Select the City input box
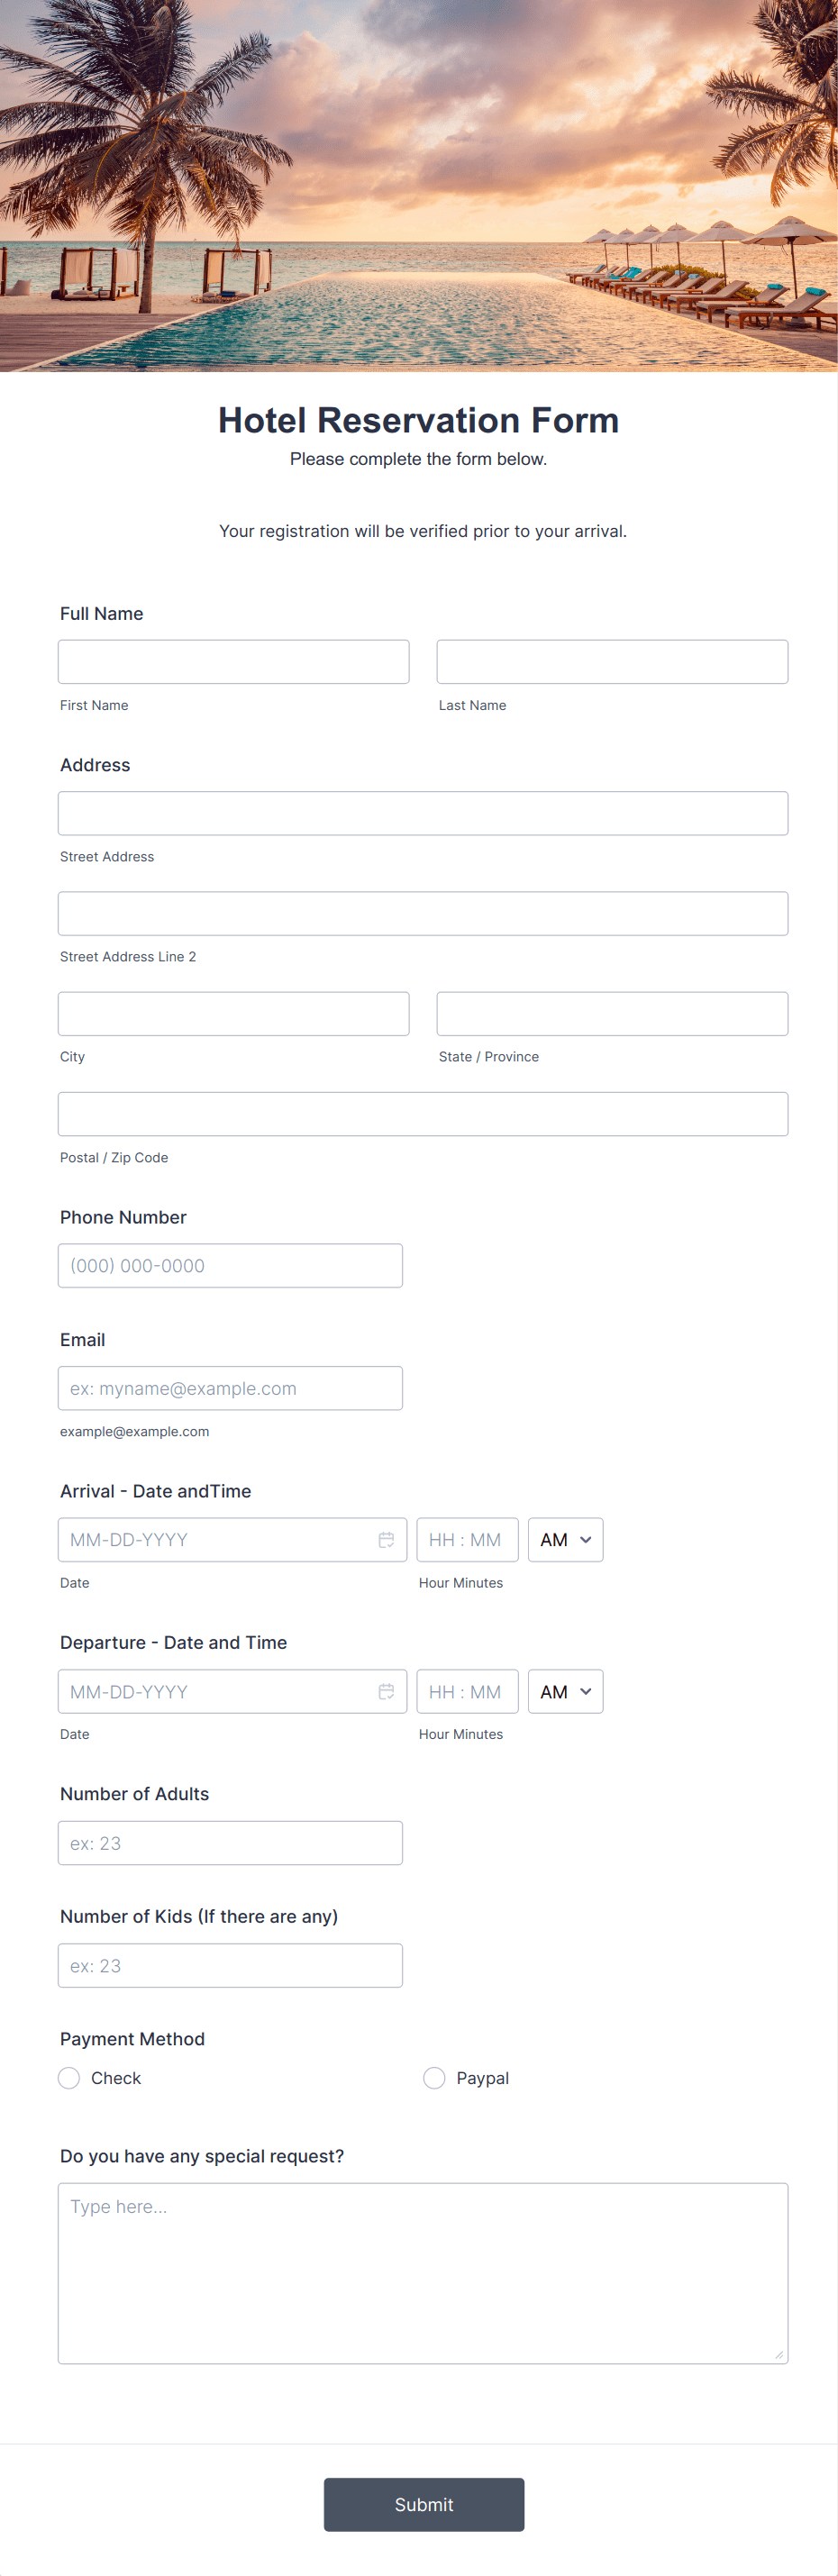The image size is (838, 2576). coord(233,1013)
